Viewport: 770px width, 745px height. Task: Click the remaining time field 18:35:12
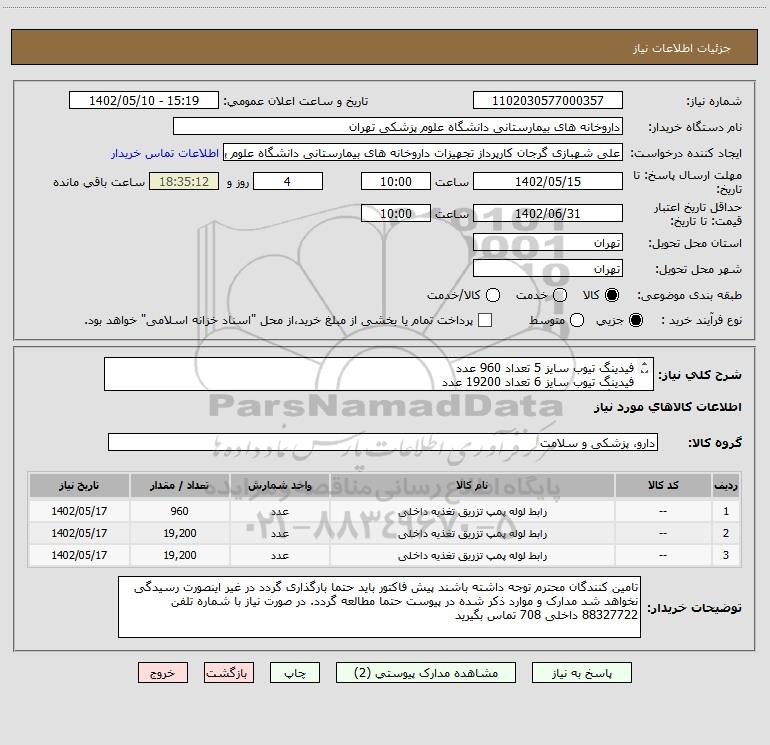click(x=184, y=181)
